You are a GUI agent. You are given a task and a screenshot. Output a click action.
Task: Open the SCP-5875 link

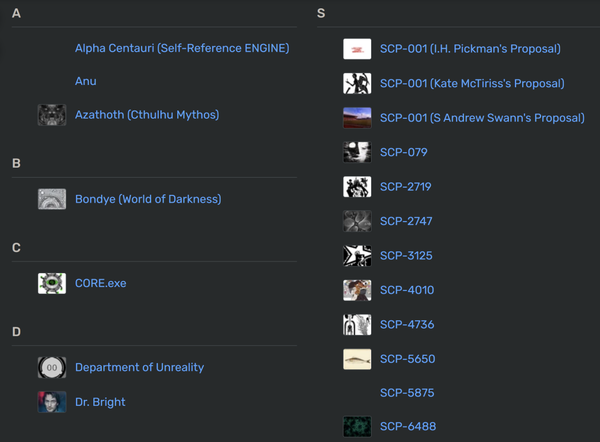click(x=407, y=393)
